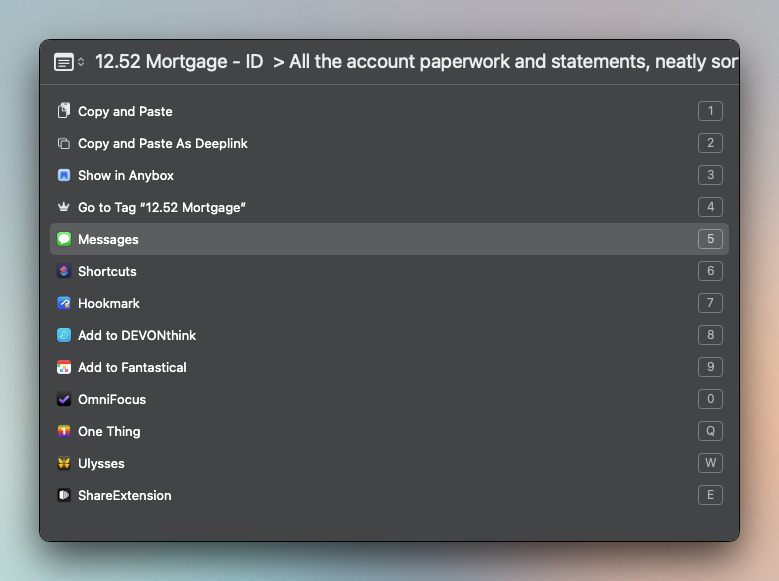Viewport: 779px width, 581px height.
Task: Click the Hookmark app icon
Action: (x=64, y=303)
